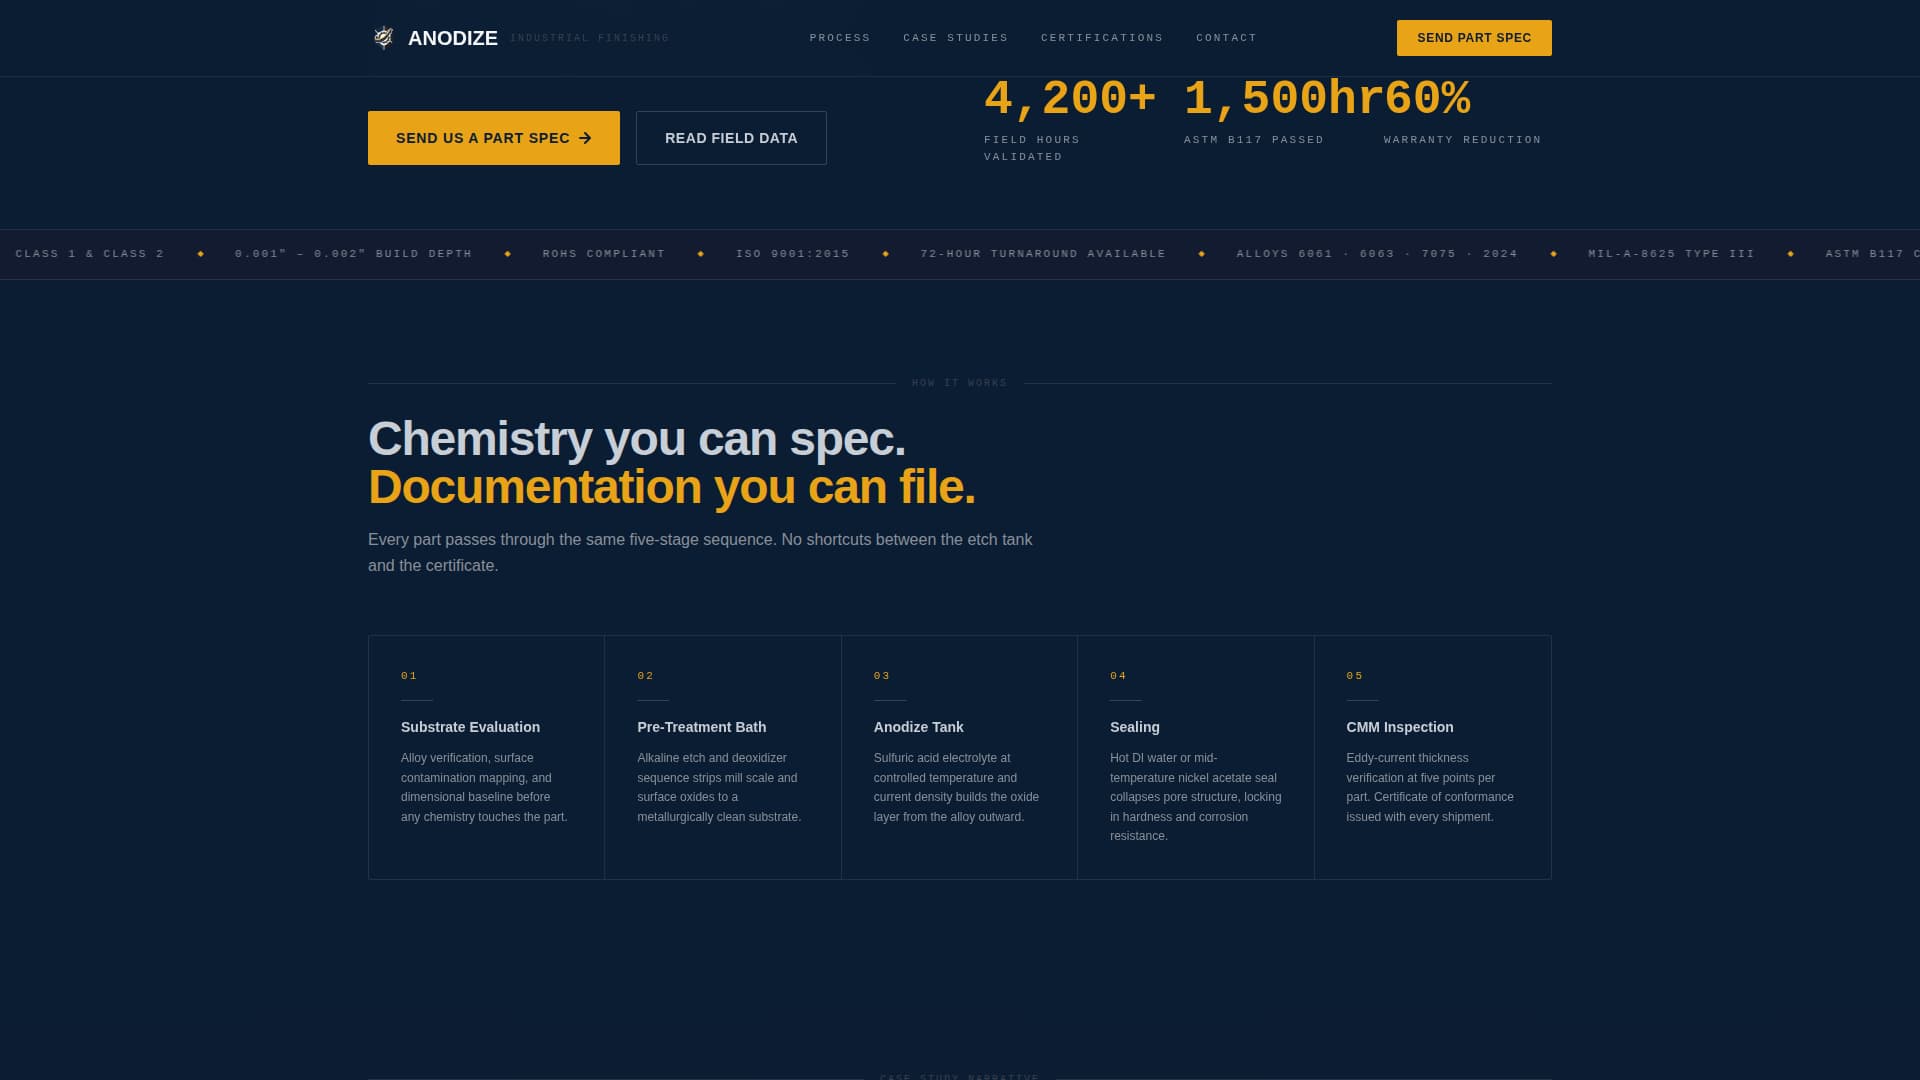Click the arrow icon in the yellow spec button
Screen dimensions: 1920x1080
(585, 138)
